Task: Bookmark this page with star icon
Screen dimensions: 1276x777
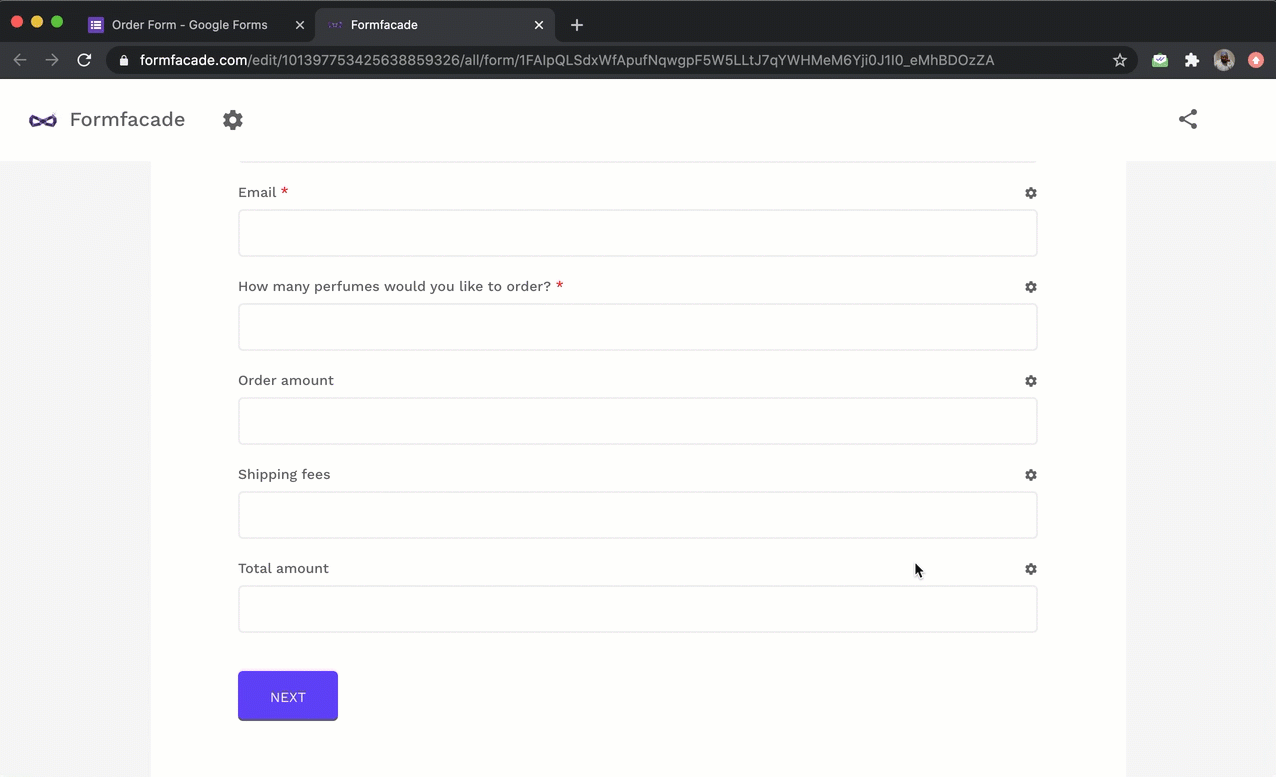Action: click(x=1119, y=60)
